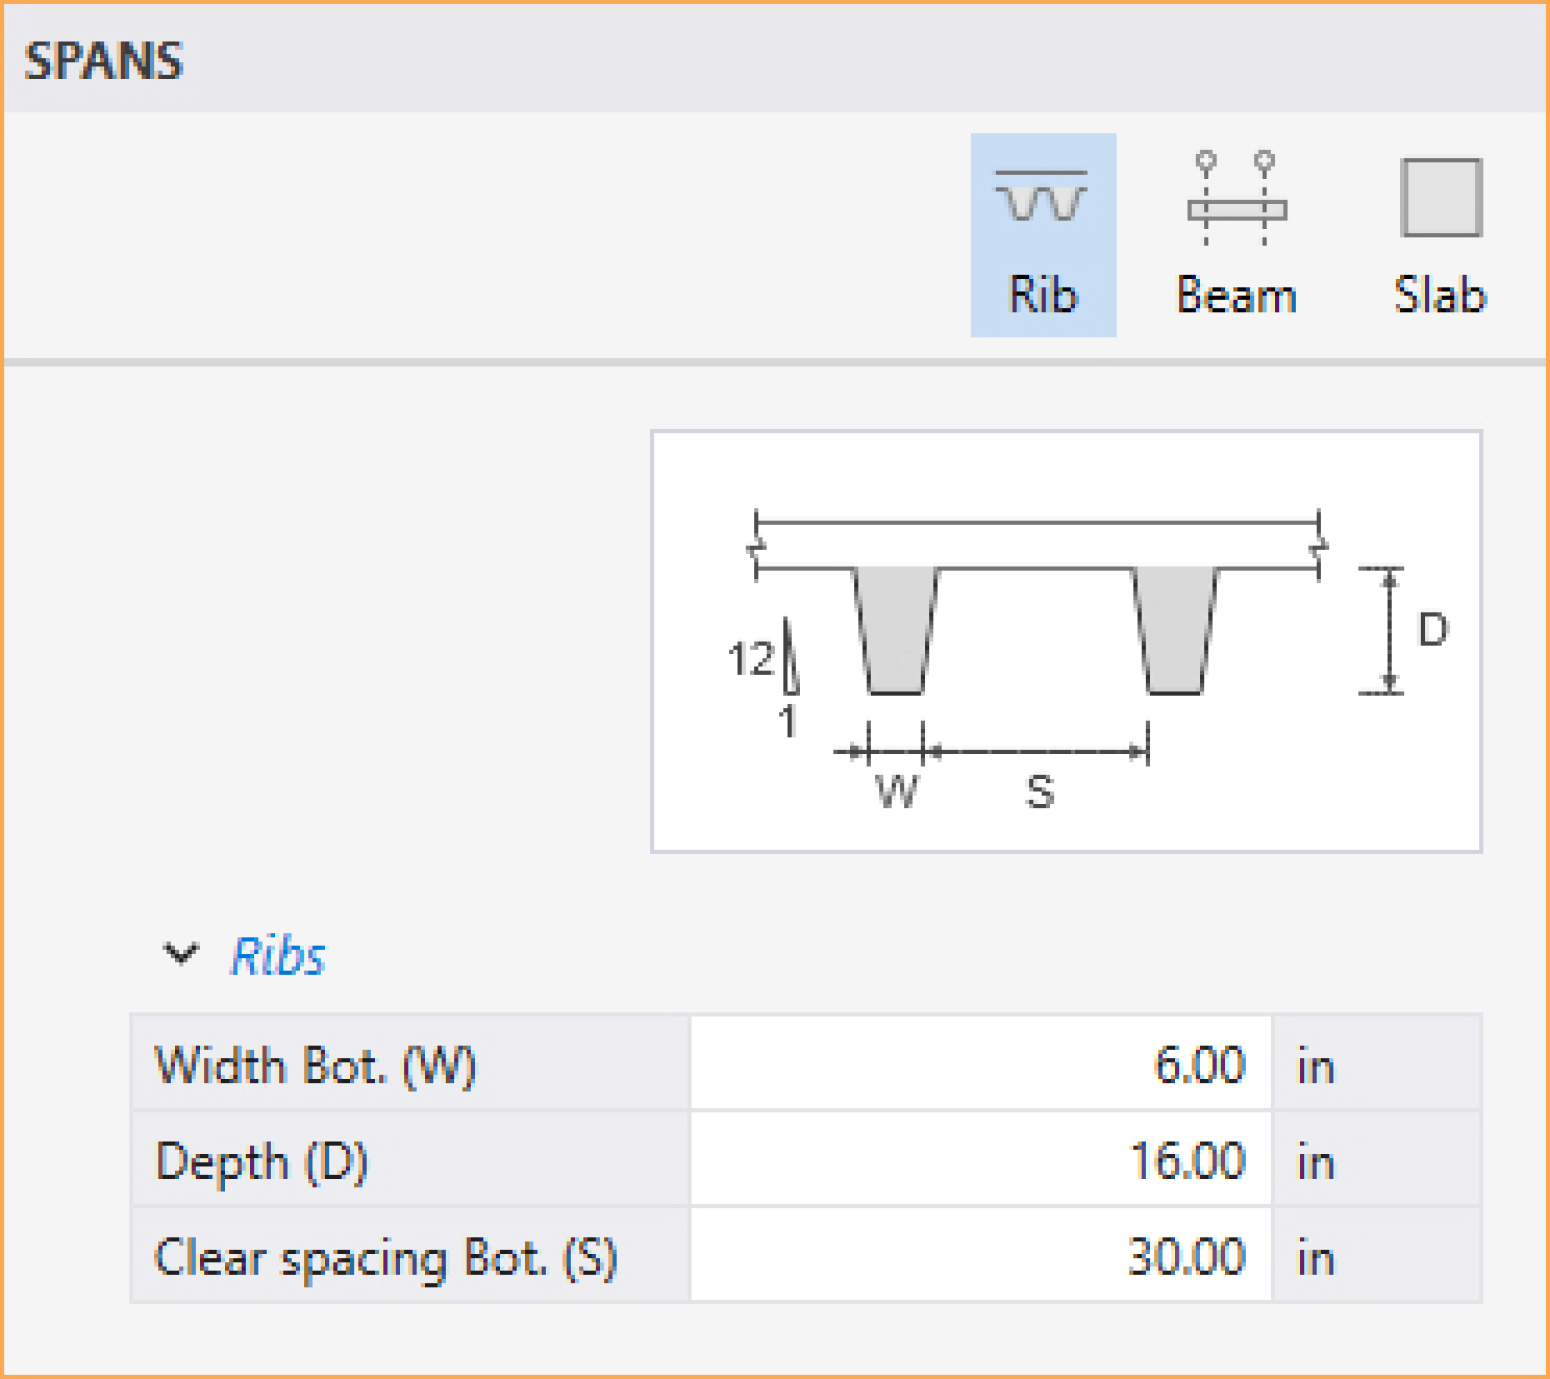Viewport: 1550px width, 1379px height.
Task: Click the W dimension label in diagram
Action: (x=896, y=791)
